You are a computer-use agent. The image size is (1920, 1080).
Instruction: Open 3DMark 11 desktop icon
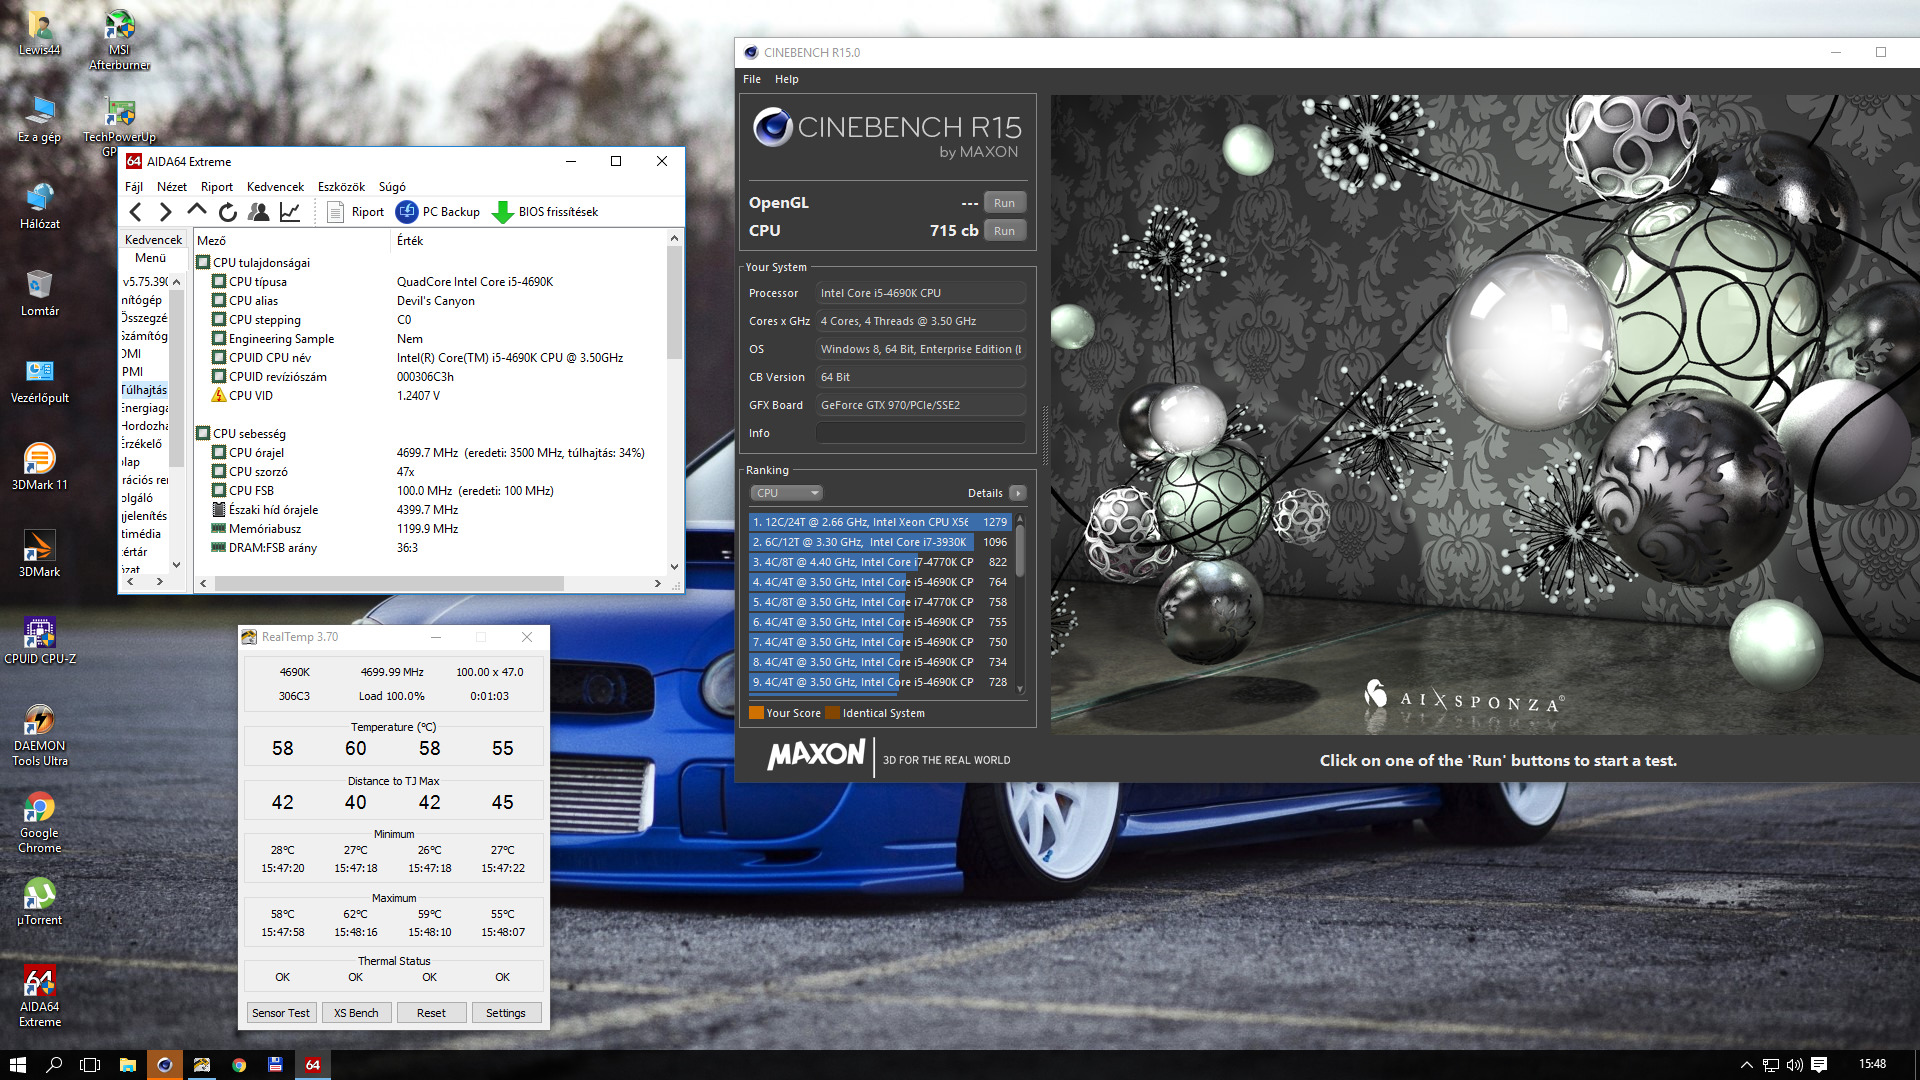(39, 467)
